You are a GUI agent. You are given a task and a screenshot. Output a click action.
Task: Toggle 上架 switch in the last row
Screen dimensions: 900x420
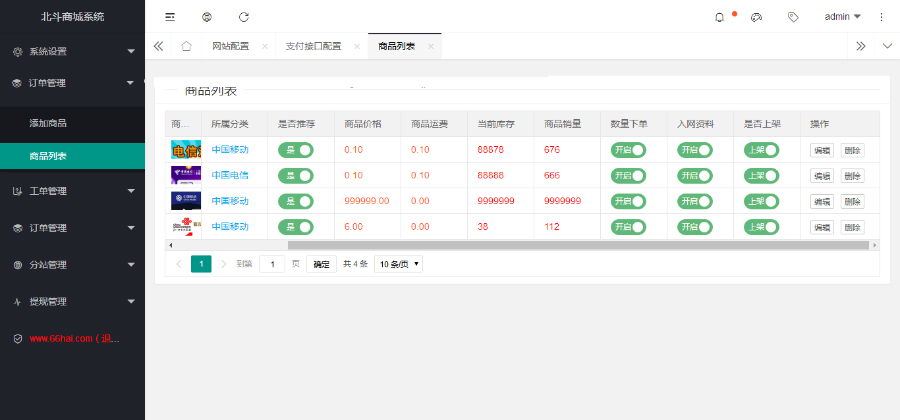[761, 226]
